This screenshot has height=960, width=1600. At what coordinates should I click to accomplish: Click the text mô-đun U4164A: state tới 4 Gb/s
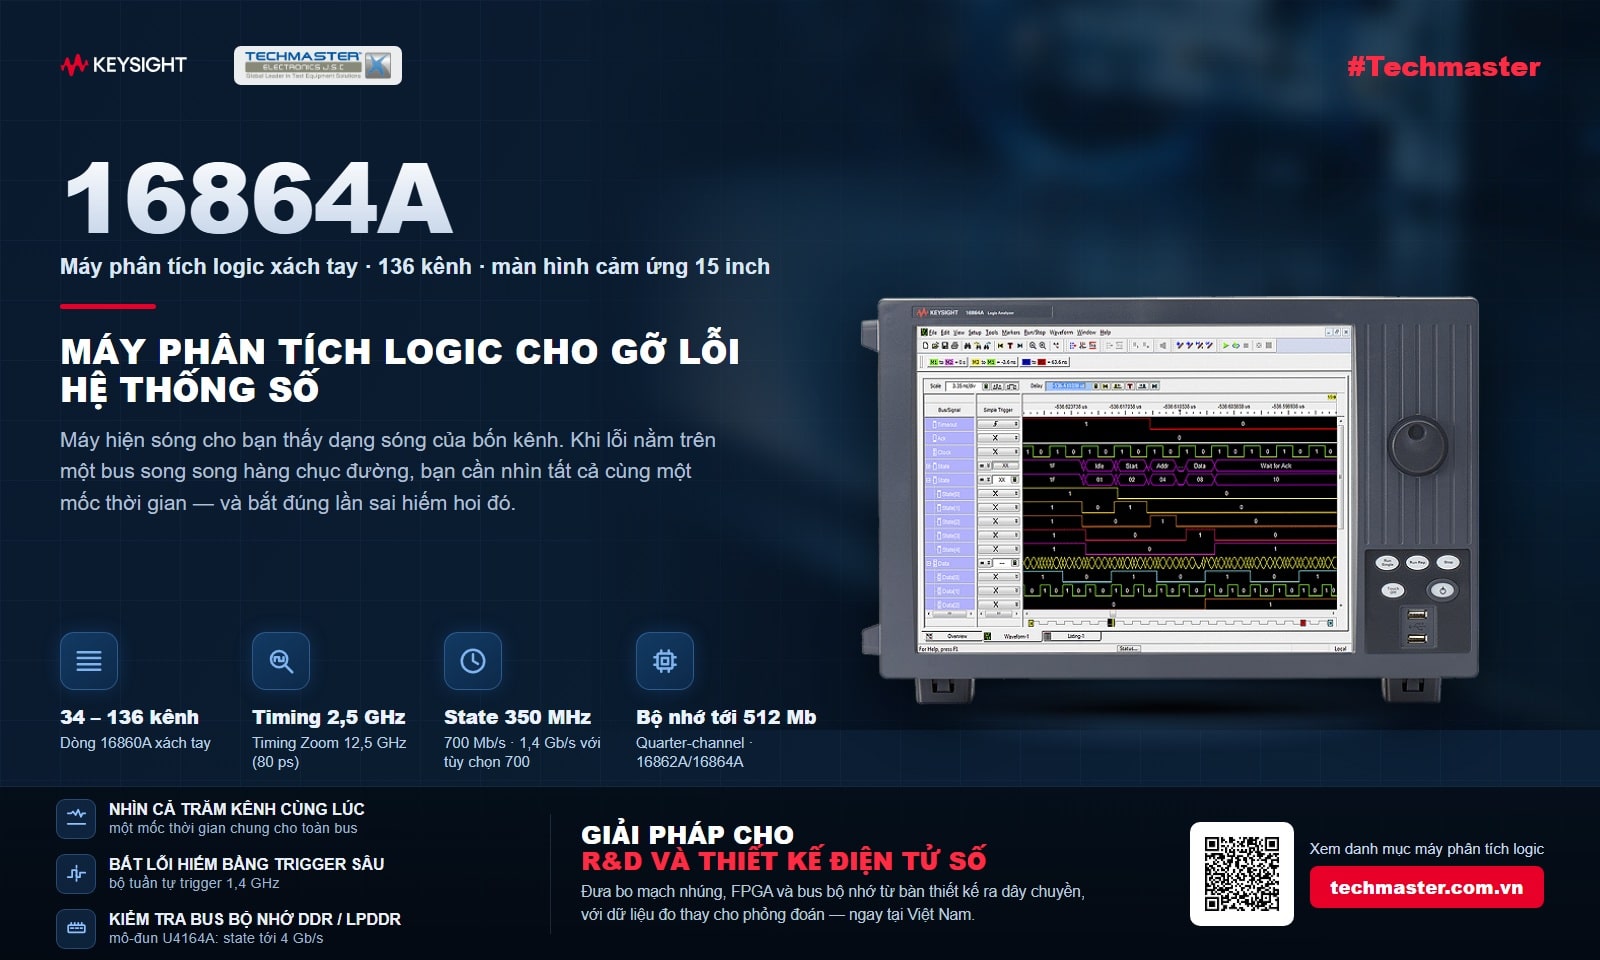[x=216, y=938]
